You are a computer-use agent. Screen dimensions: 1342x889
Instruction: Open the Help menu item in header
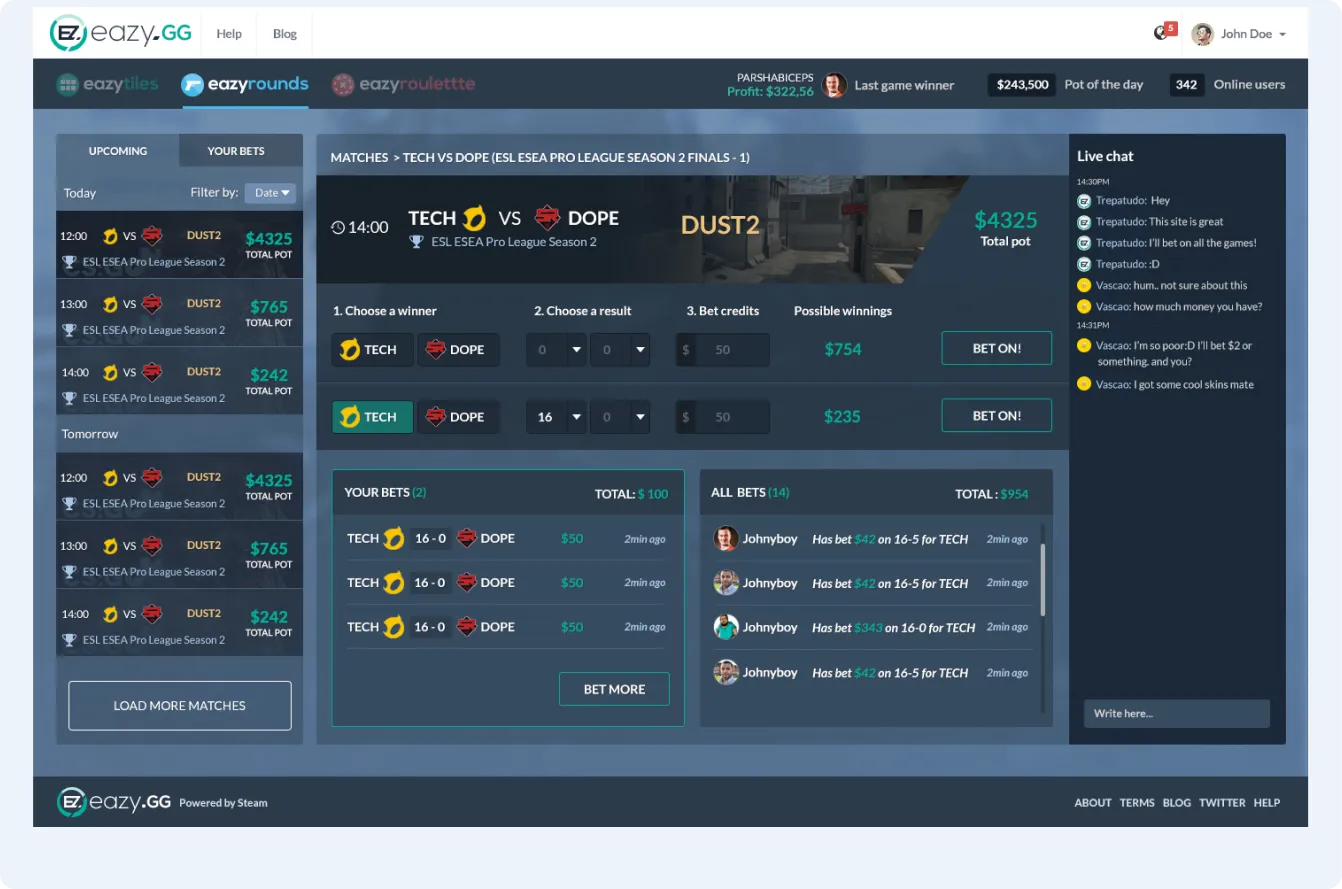coord(229,34)
